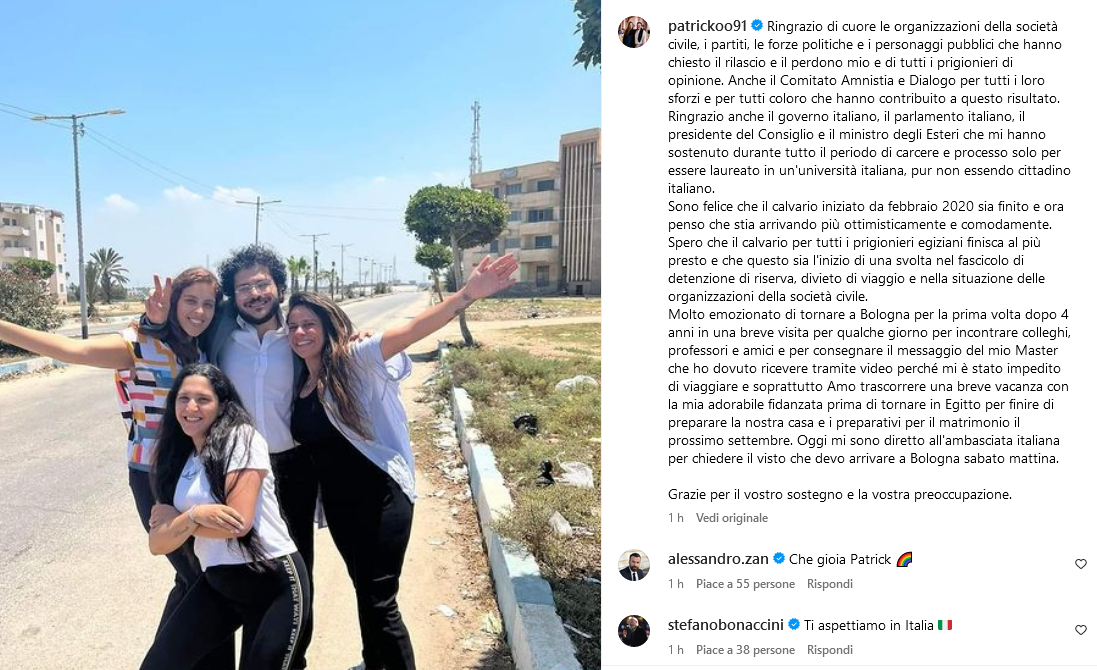Like stefanobonaccini's comment with heart
Screen dimensions: 1097x670
click(x=1080, y=630)
